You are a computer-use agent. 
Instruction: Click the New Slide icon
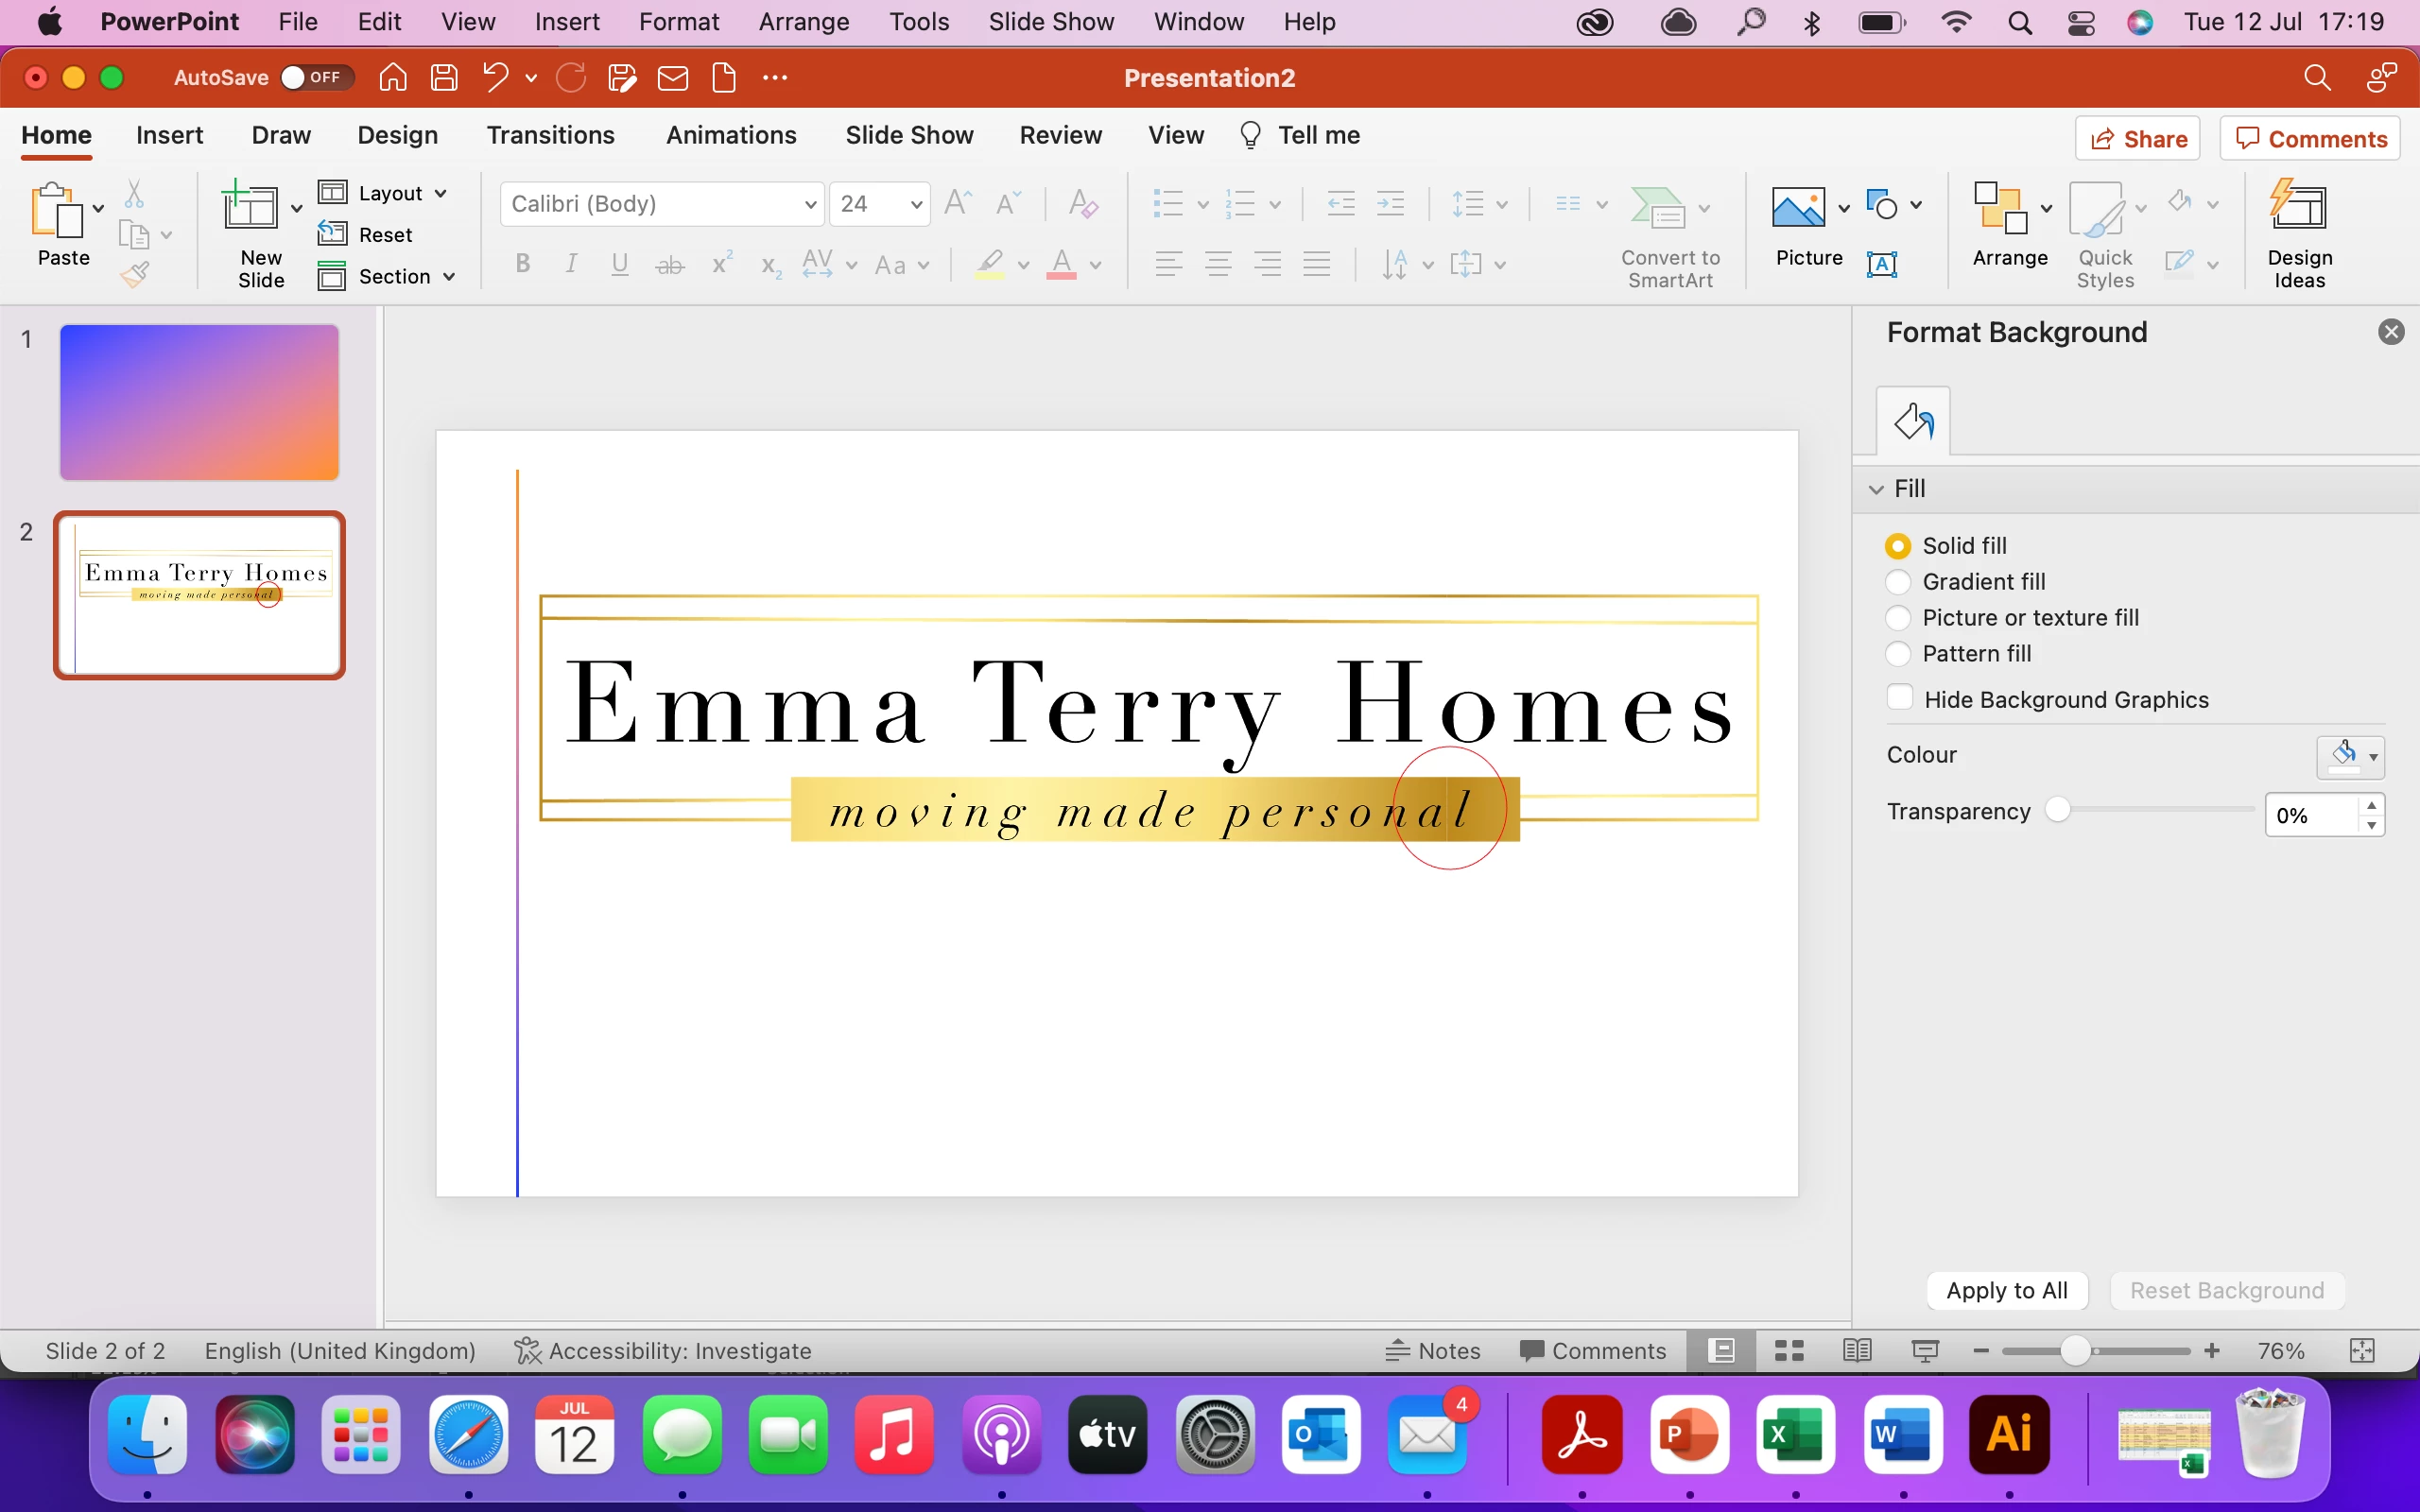point(250,207)
